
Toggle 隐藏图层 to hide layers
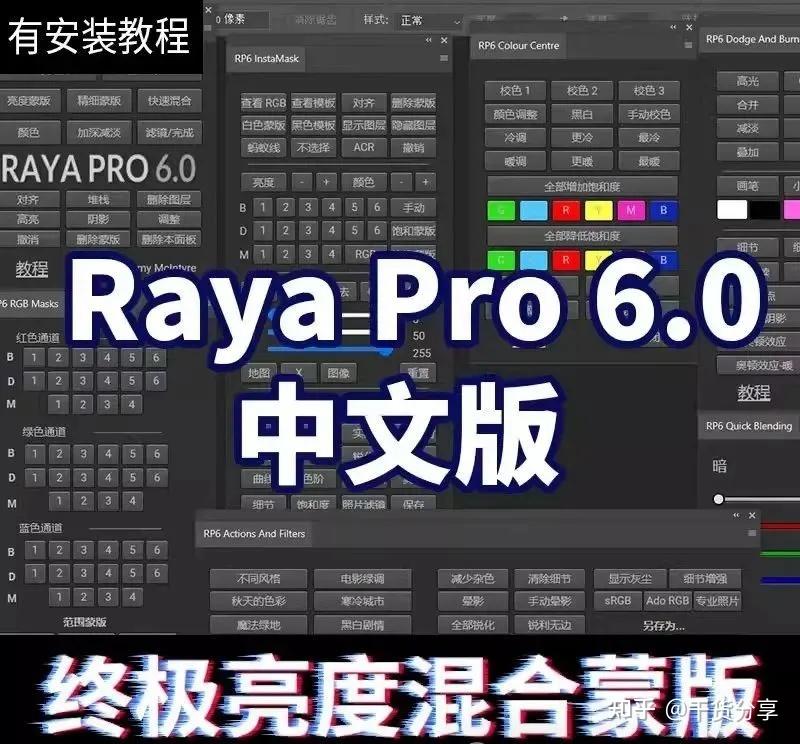(414, 125)
